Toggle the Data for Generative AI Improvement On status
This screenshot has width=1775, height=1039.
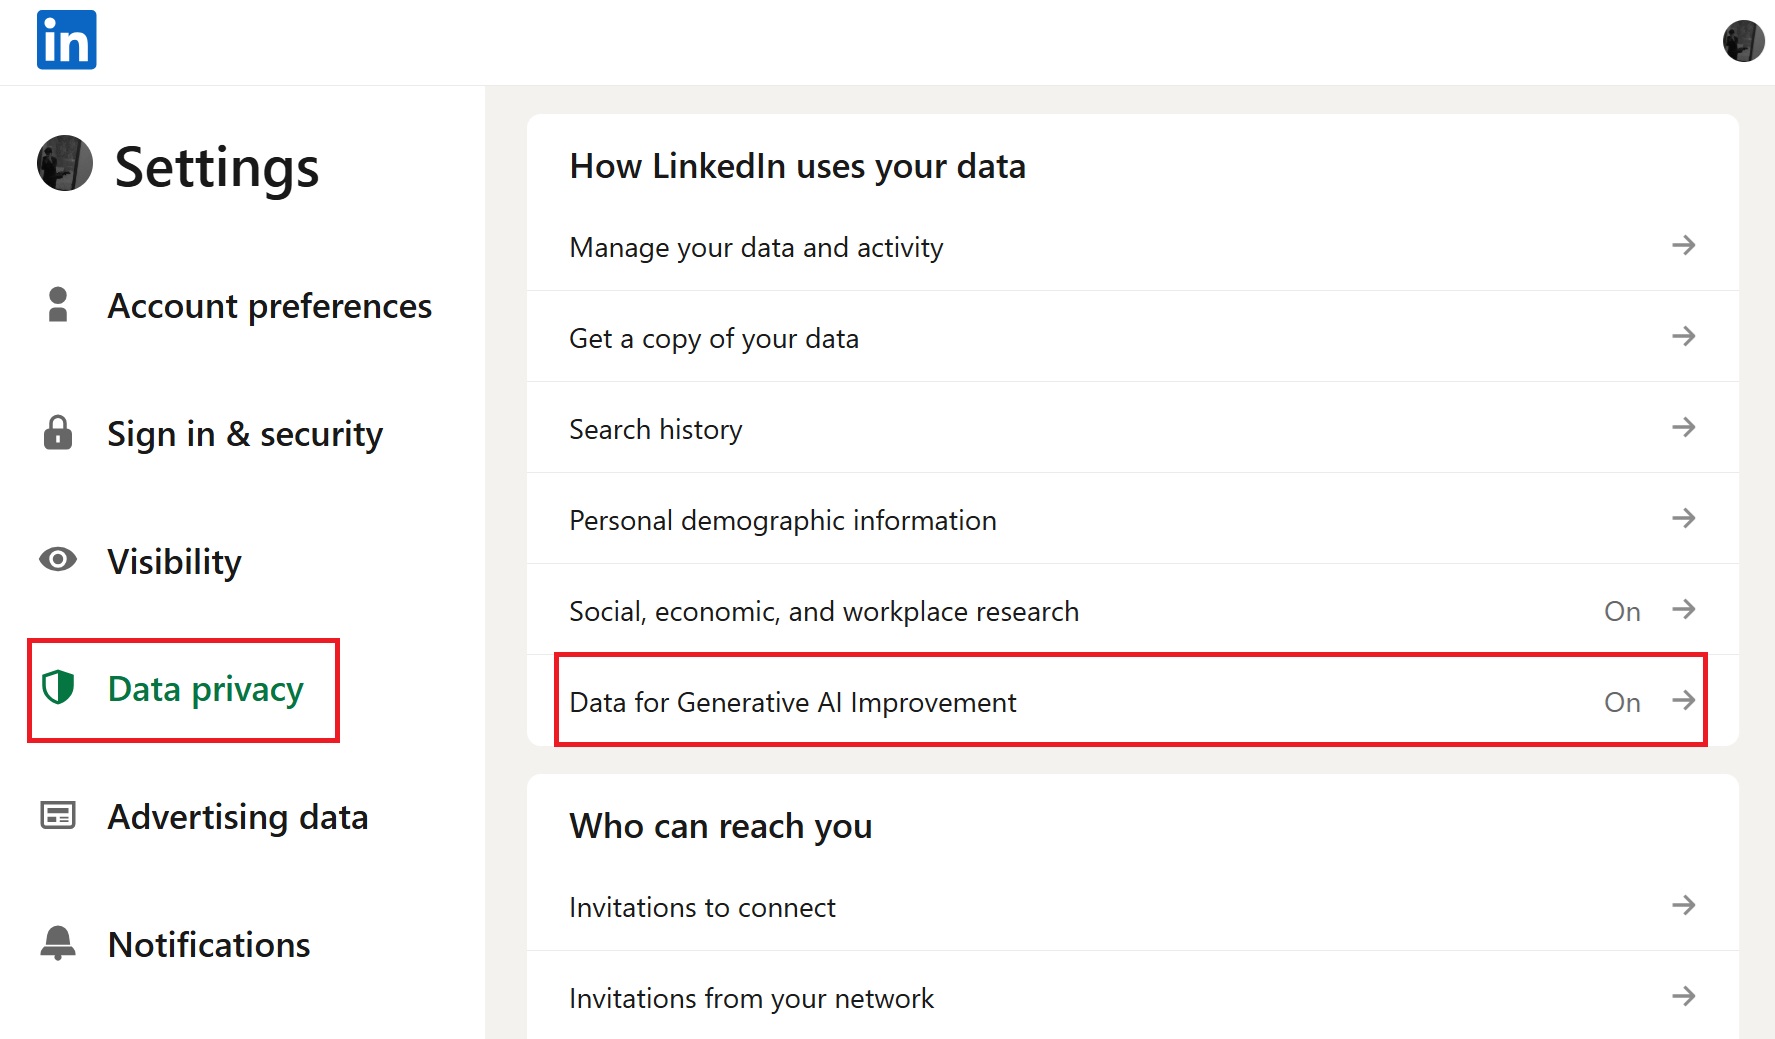[1622, 702]
